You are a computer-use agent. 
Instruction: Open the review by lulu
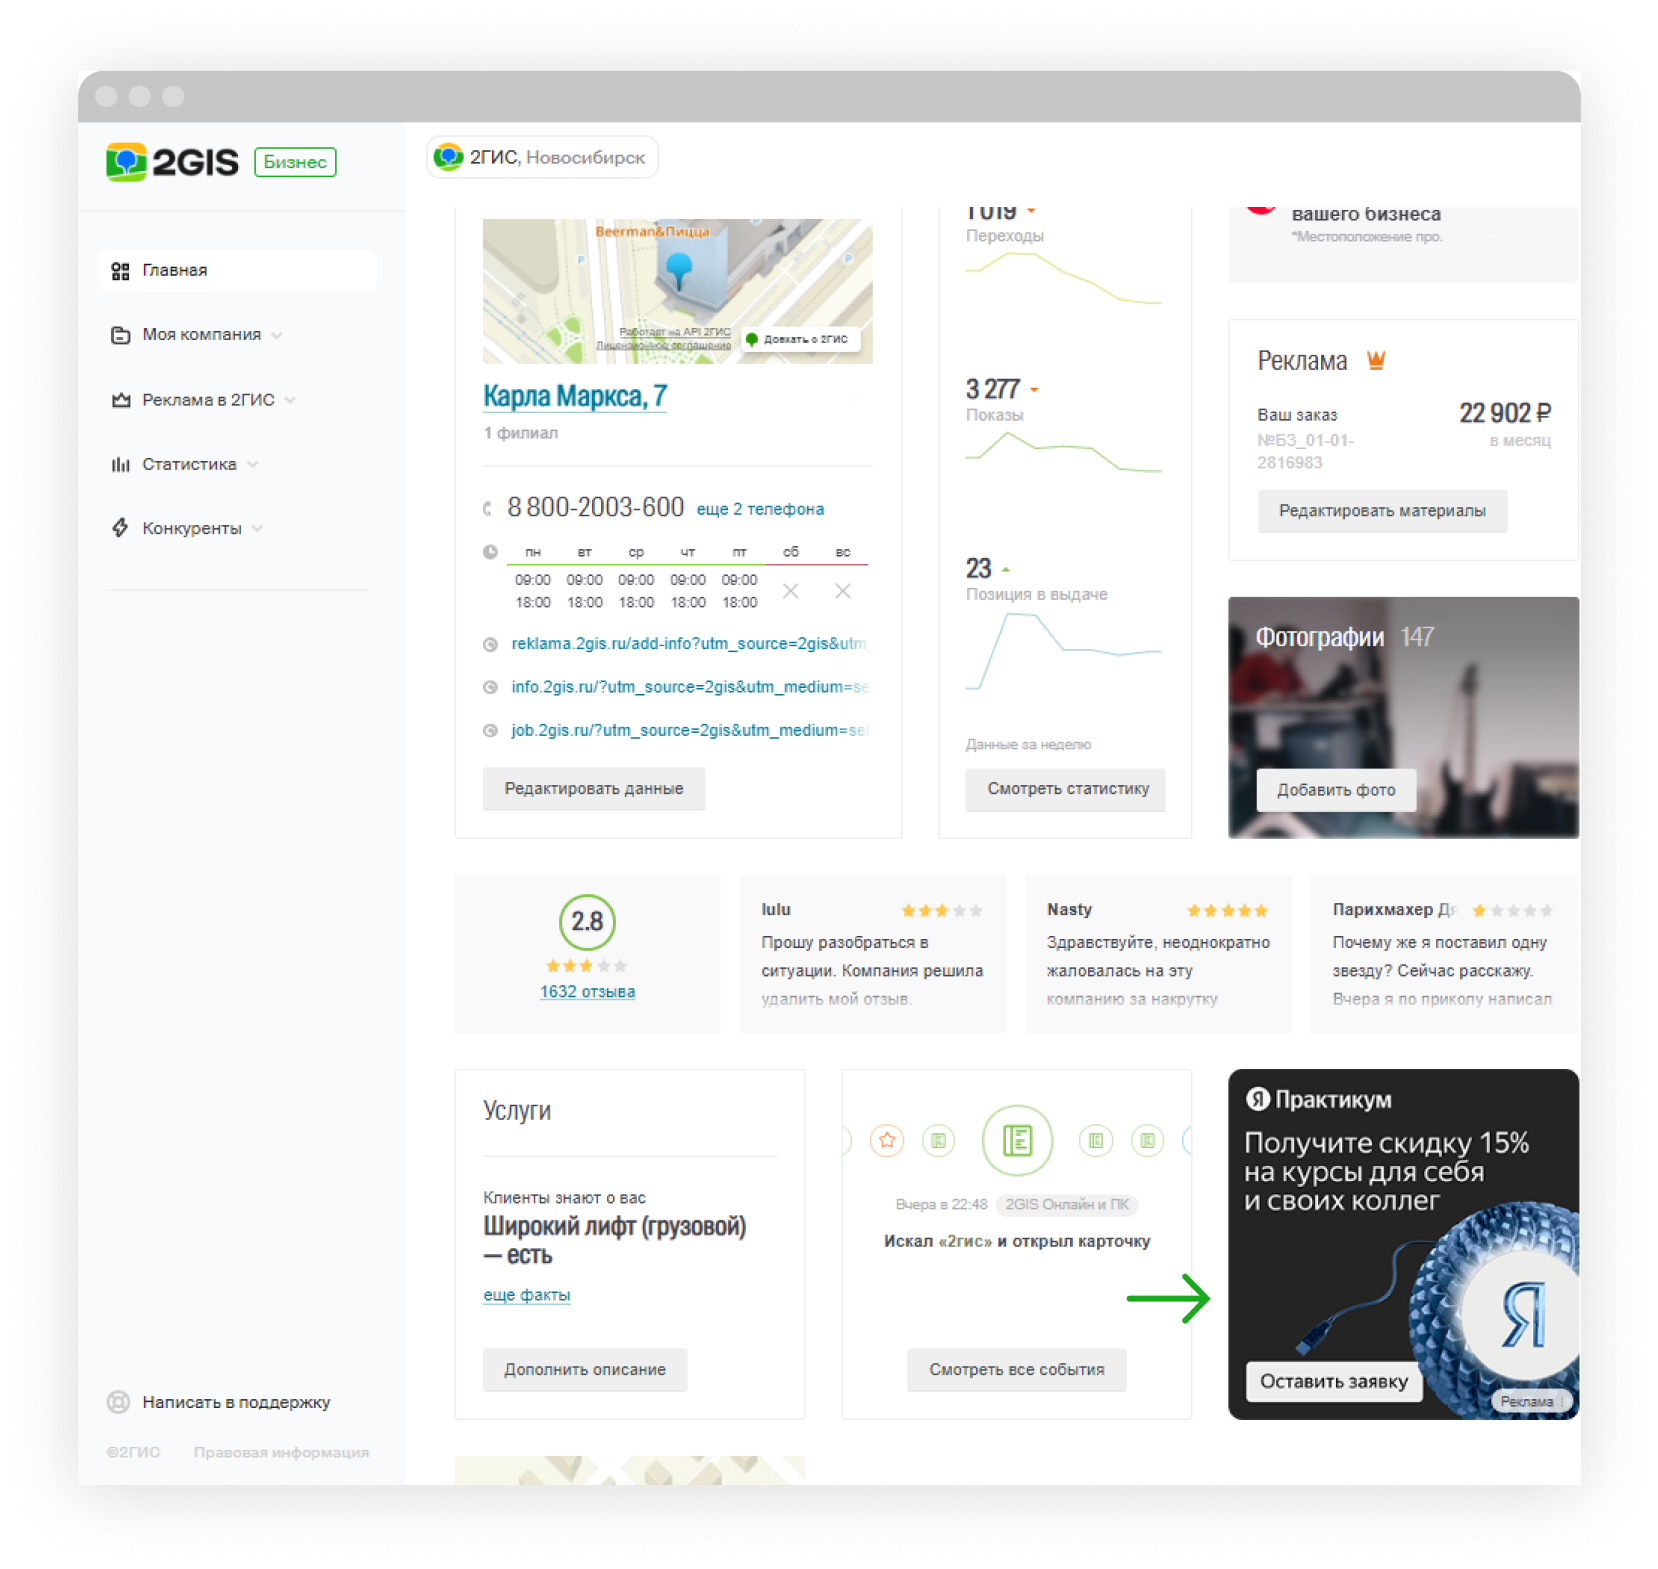pyautogui.click(x=872, y=954)
